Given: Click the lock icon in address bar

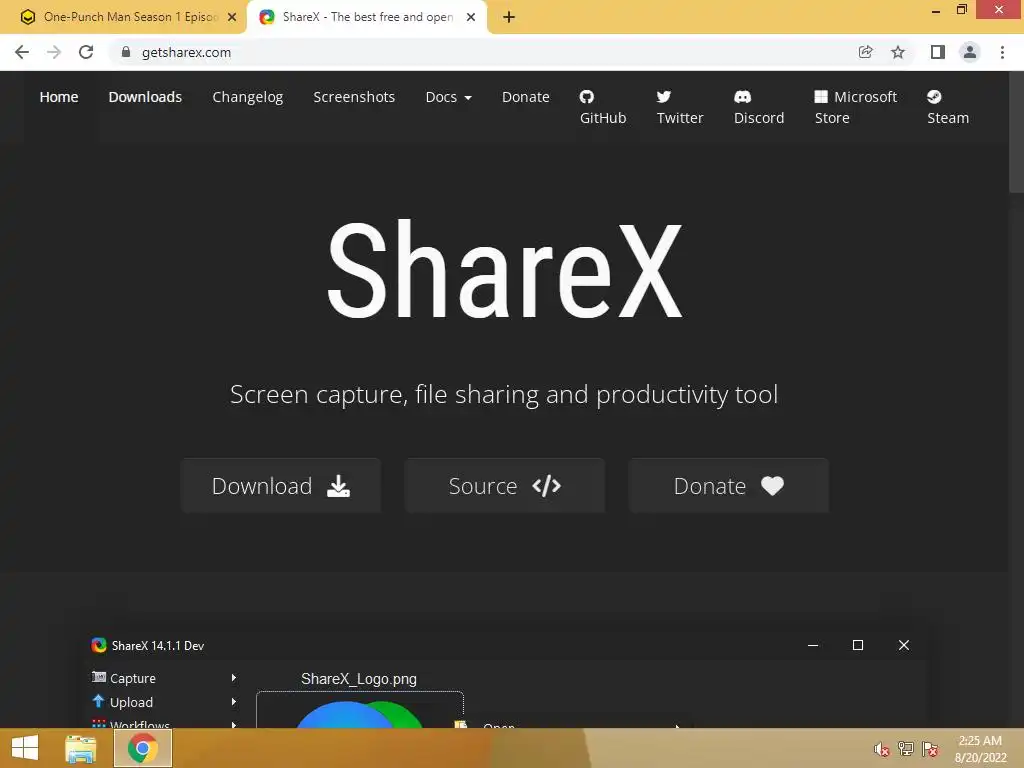Looking at the screenshot, I should [126, 52].
